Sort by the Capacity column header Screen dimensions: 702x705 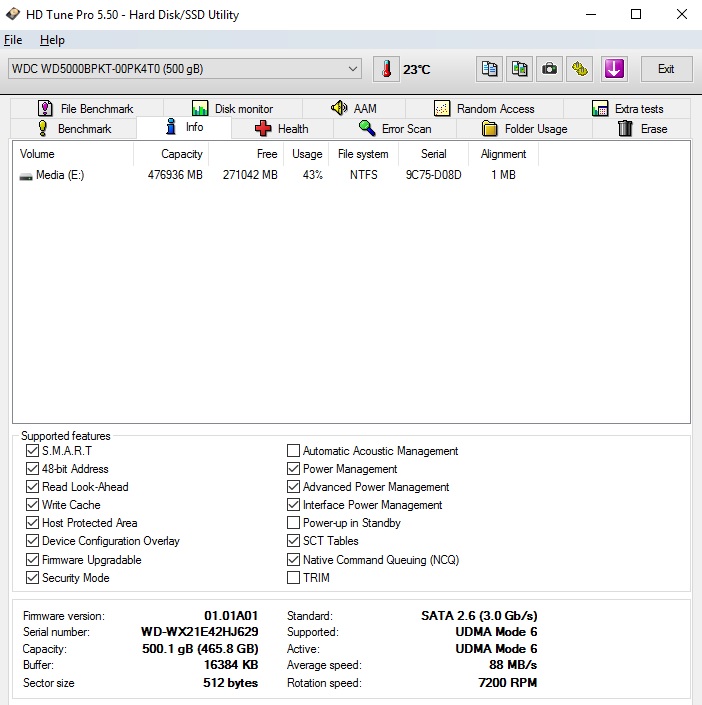click(181, 154)
